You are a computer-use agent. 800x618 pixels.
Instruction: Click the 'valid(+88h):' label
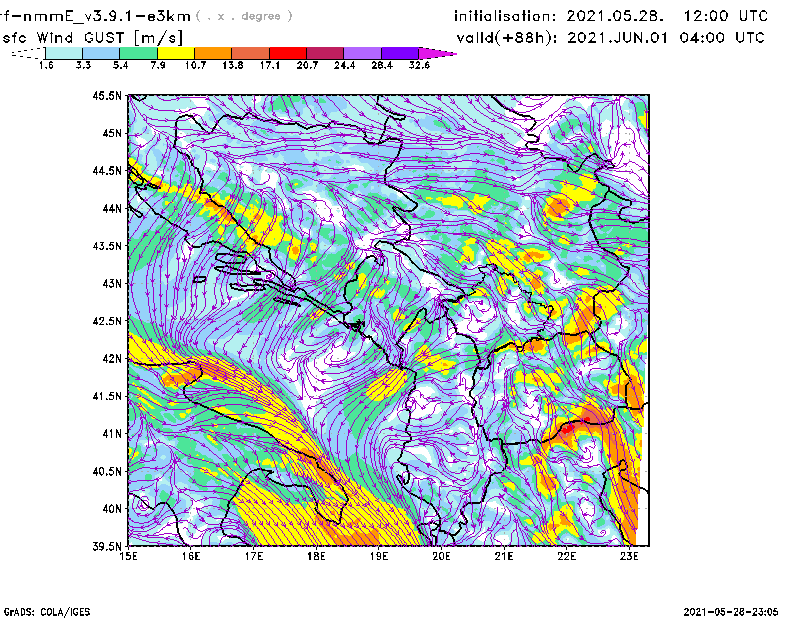507,38
